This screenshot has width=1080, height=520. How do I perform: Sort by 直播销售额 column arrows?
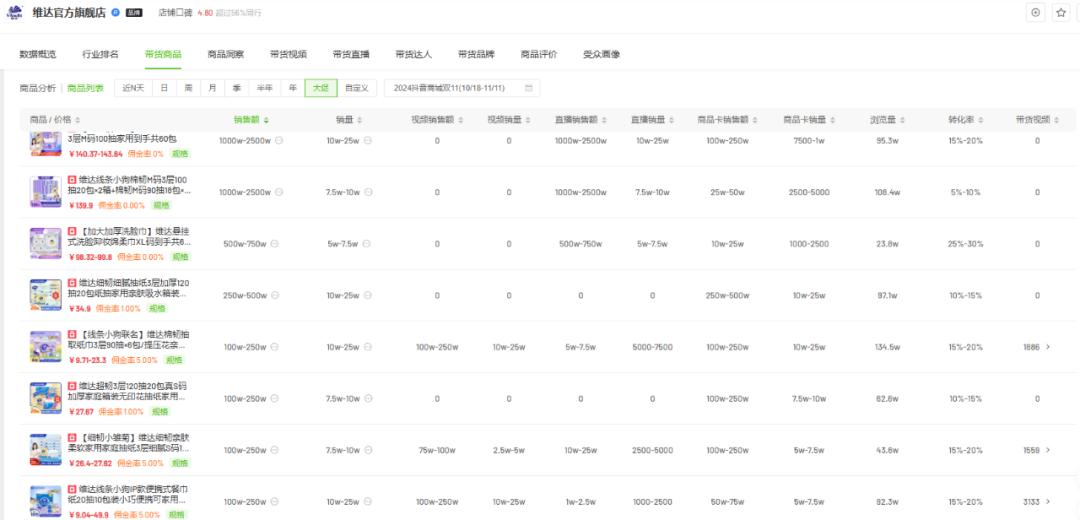[604, 120]
